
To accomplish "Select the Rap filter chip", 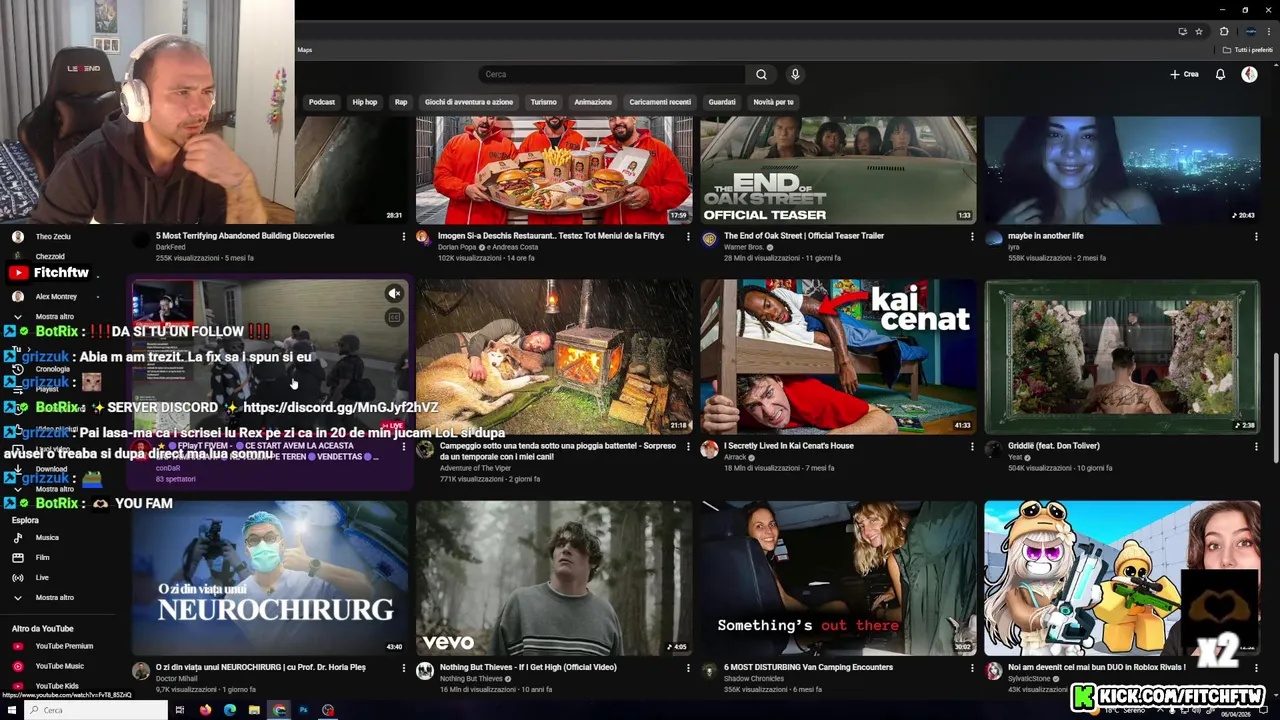I will [x=401, y=102].
